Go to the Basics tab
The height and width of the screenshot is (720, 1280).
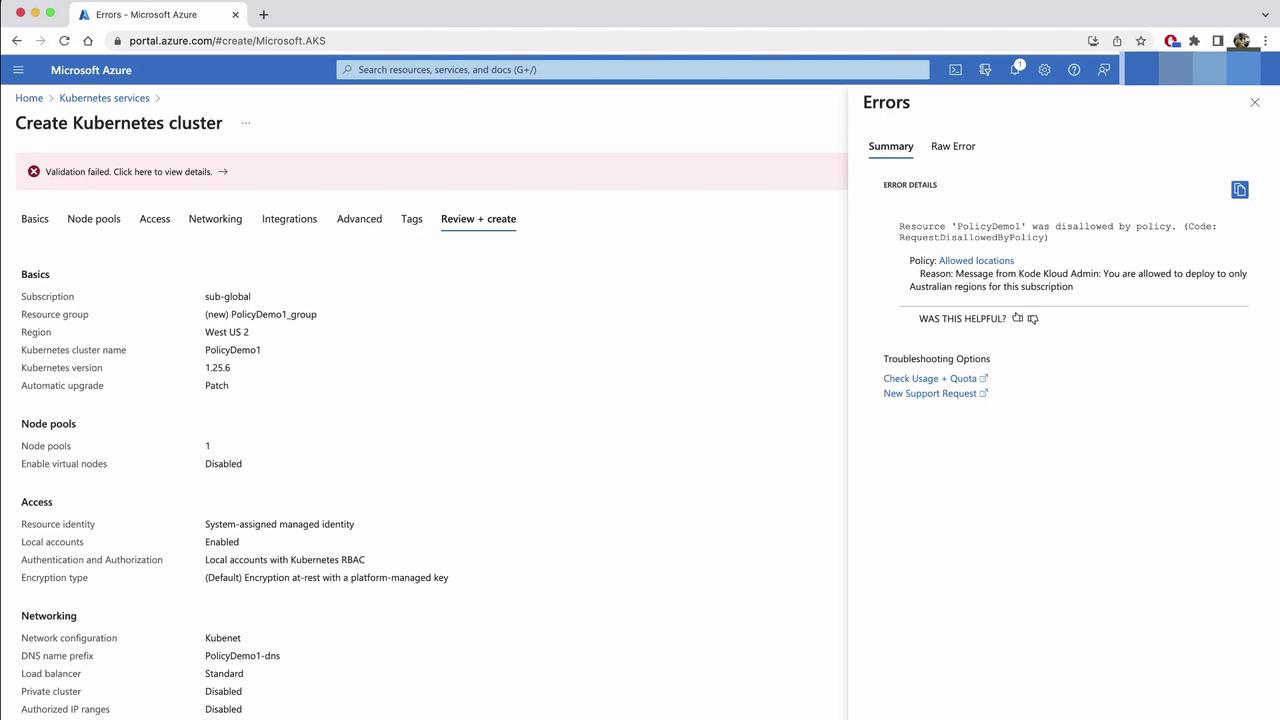pyautogui.click(x=35, y=219)
